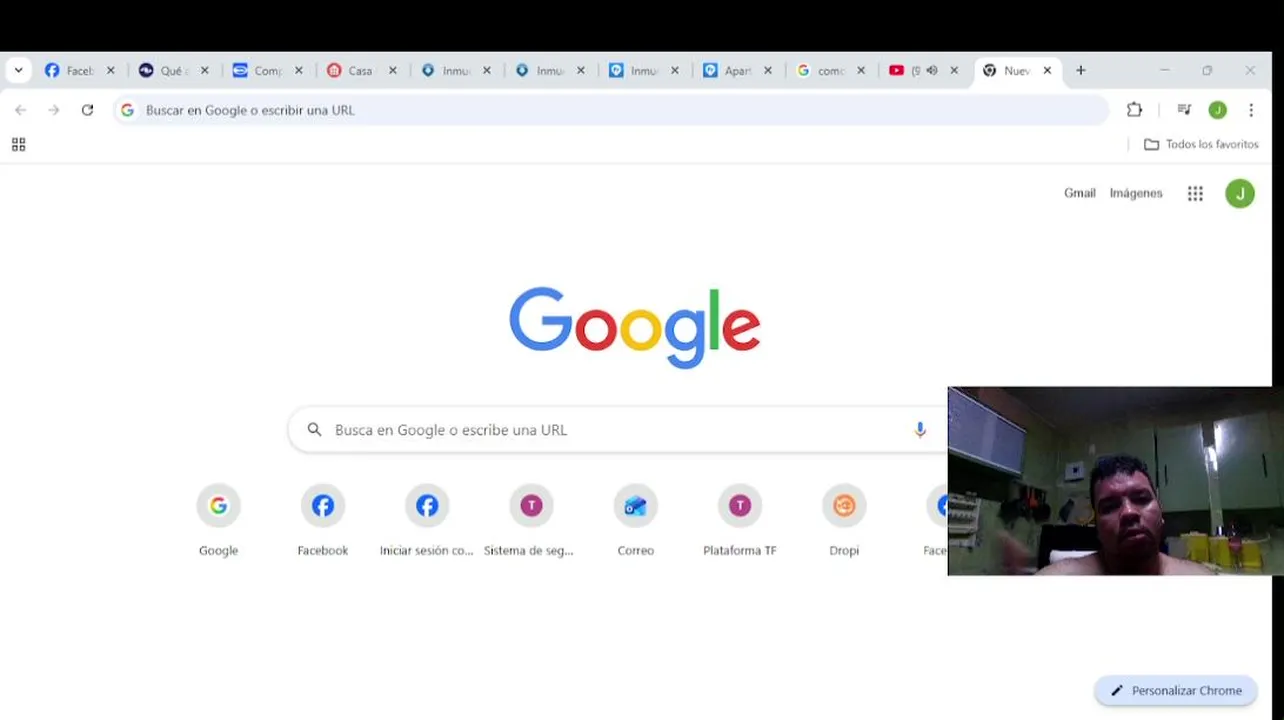Switch to the "como" Google search tab

(x=820, y=71)
